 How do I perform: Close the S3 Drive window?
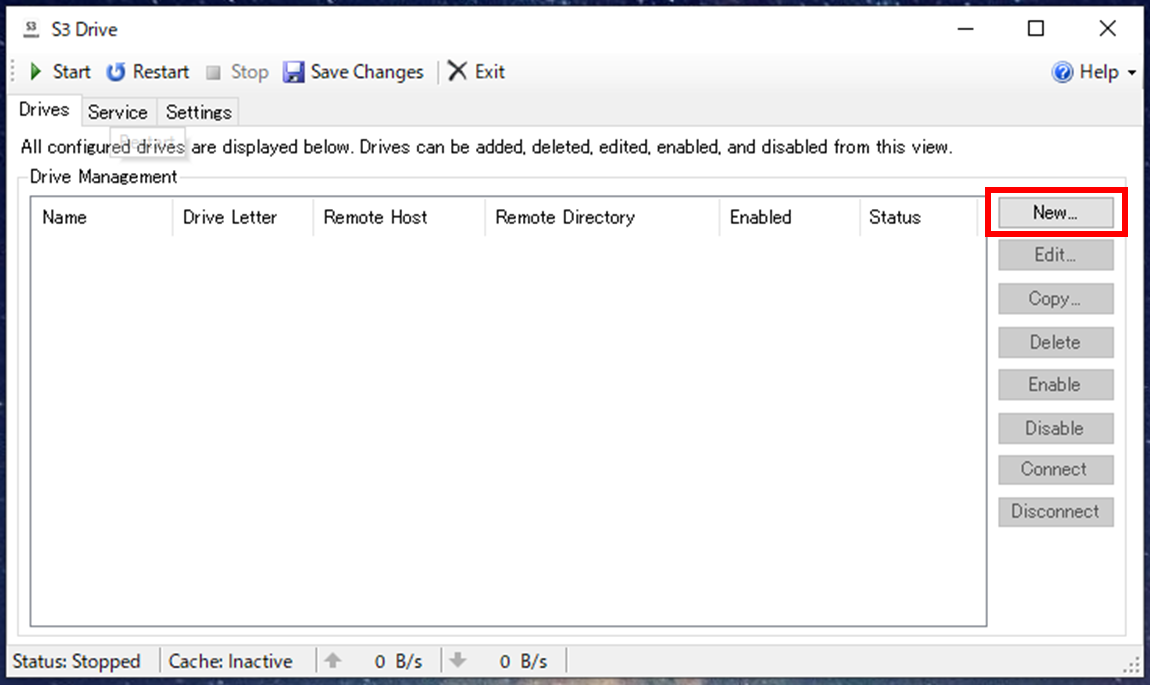[x=1107, y=29]
